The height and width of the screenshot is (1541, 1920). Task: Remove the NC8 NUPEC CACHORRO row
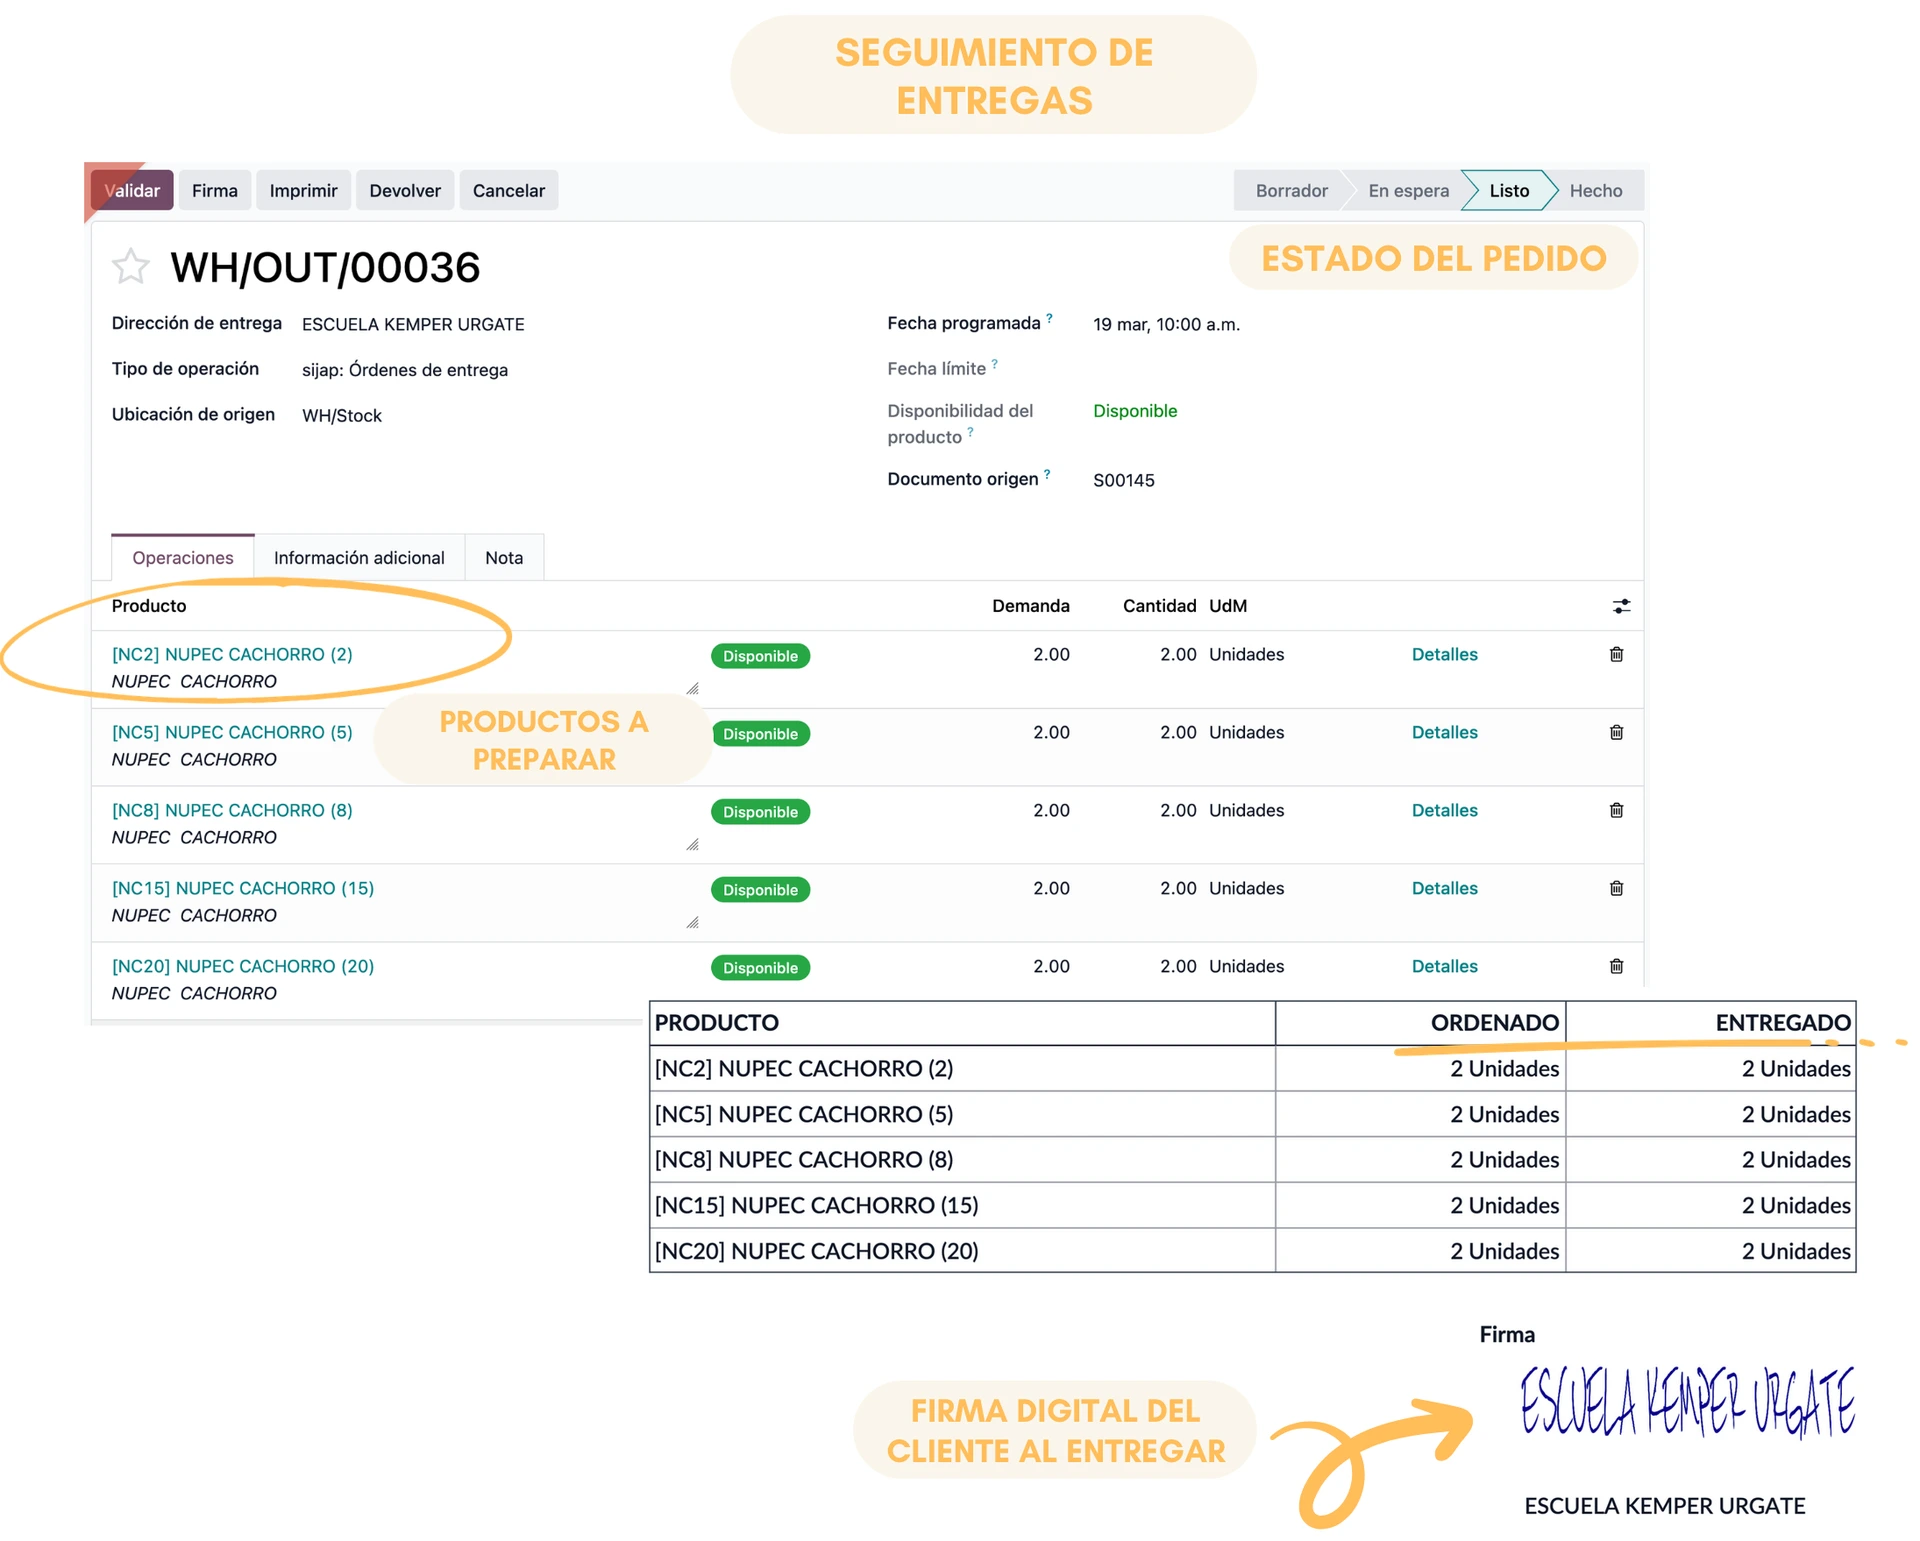[1616, 810]
